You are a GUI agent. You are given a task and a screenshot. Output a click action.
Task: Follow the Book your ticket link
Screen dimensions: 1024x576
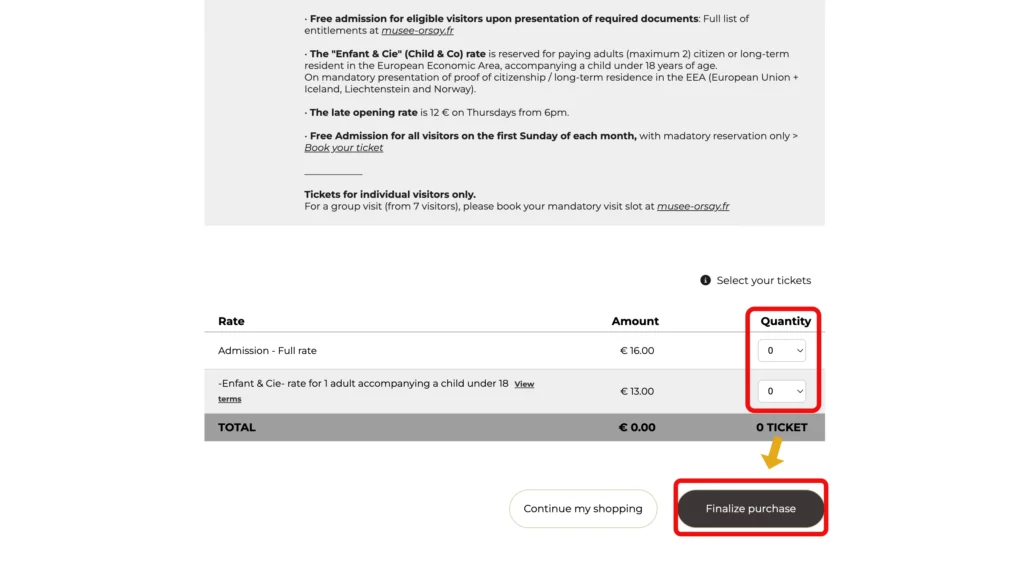point(343,148)
